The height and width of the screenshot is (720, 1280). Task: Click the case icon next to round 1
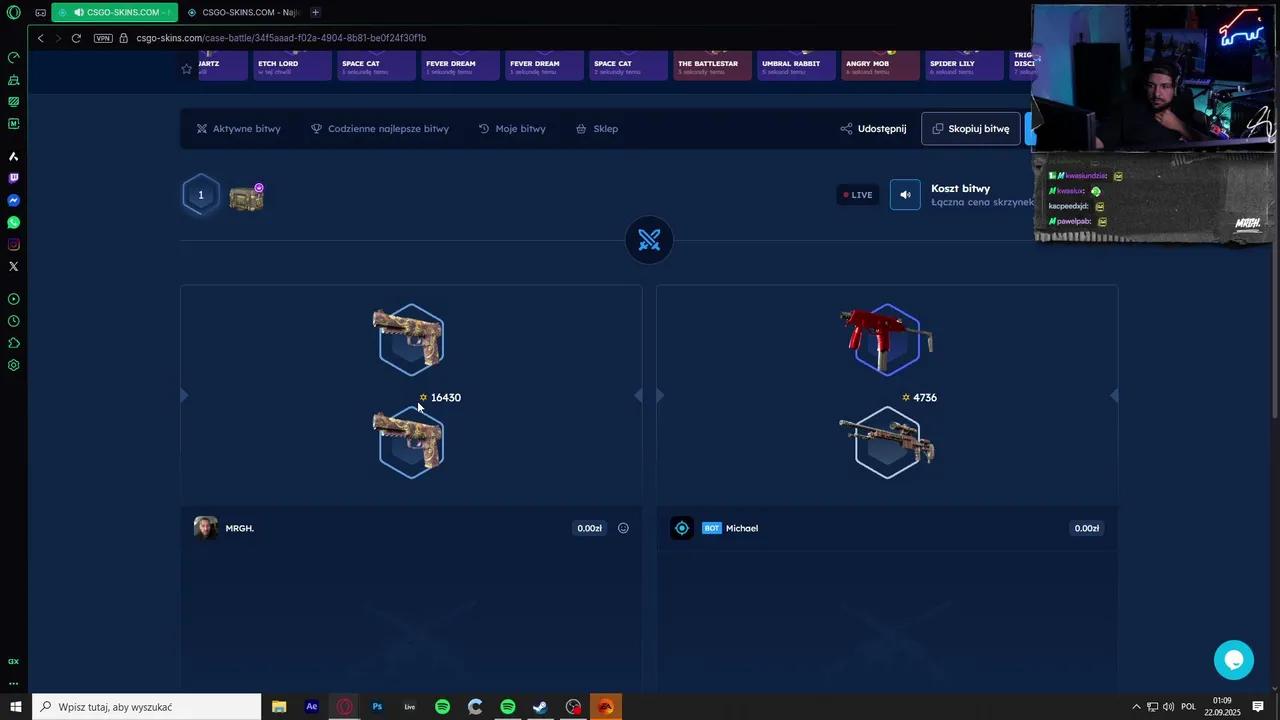(246, 197)
